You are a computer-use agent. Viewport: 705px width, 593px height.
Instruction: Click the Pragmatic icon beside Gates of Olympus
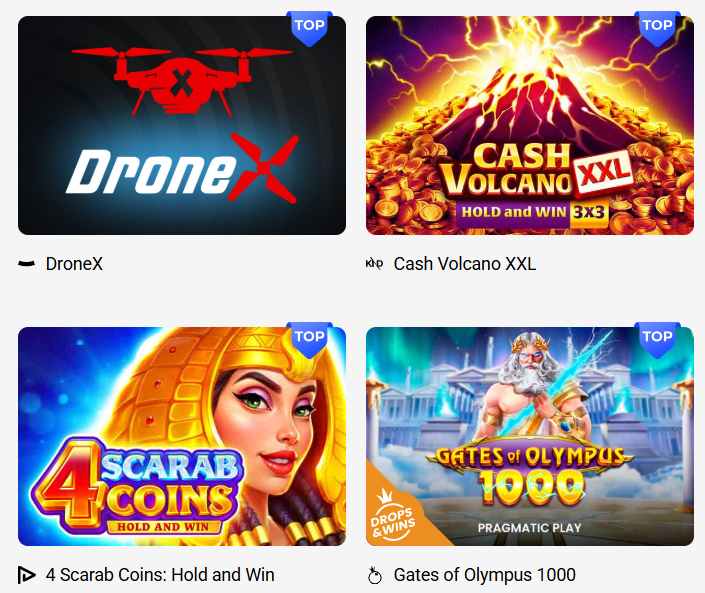(375, 575)
